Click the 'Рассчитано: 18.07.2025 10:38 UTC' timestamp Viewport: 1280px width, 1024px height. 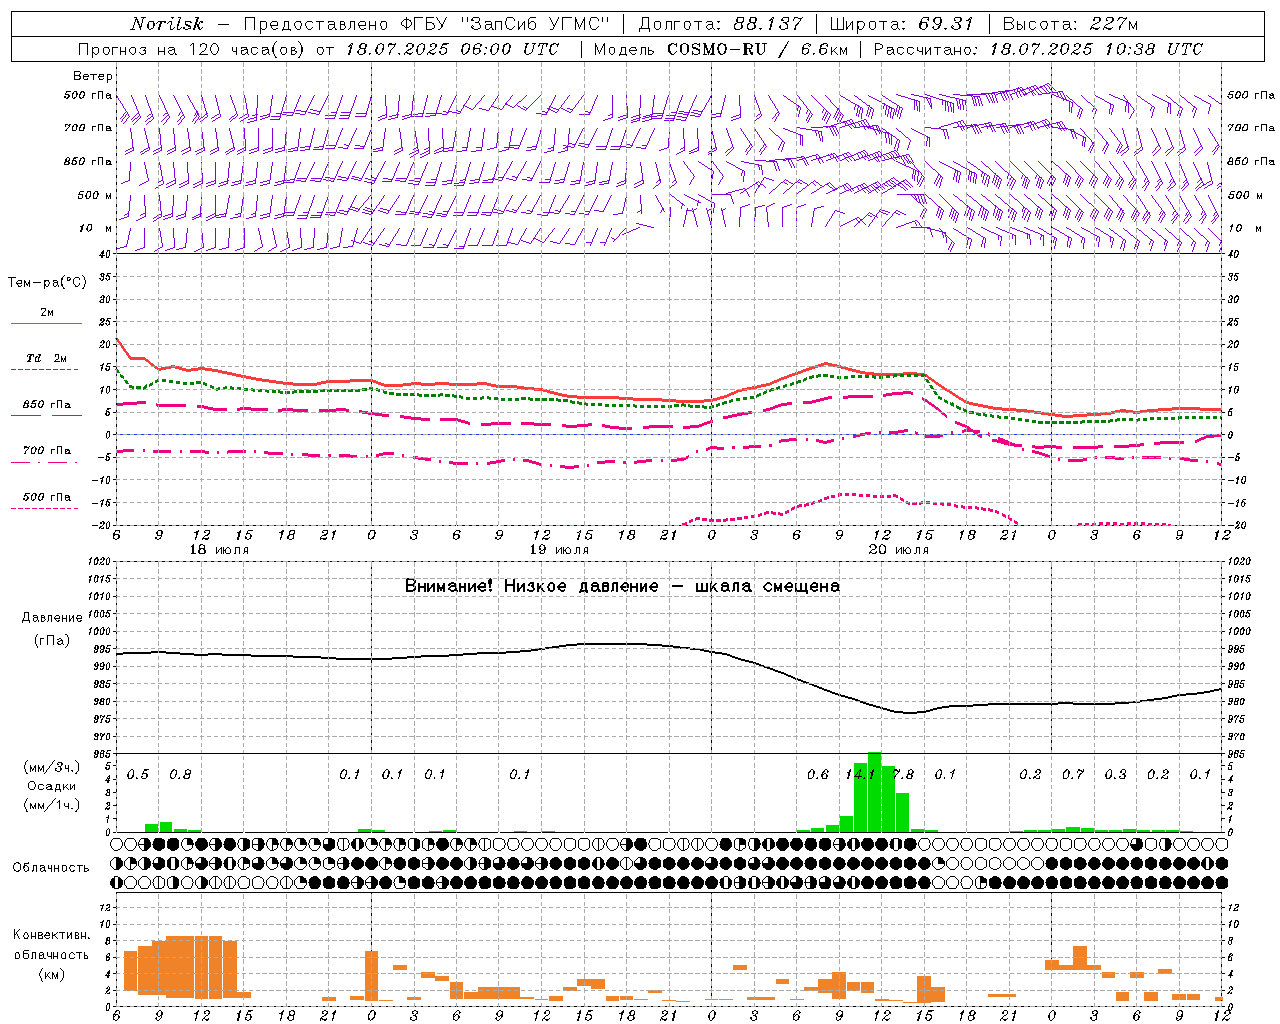[x=1038, y=49]
